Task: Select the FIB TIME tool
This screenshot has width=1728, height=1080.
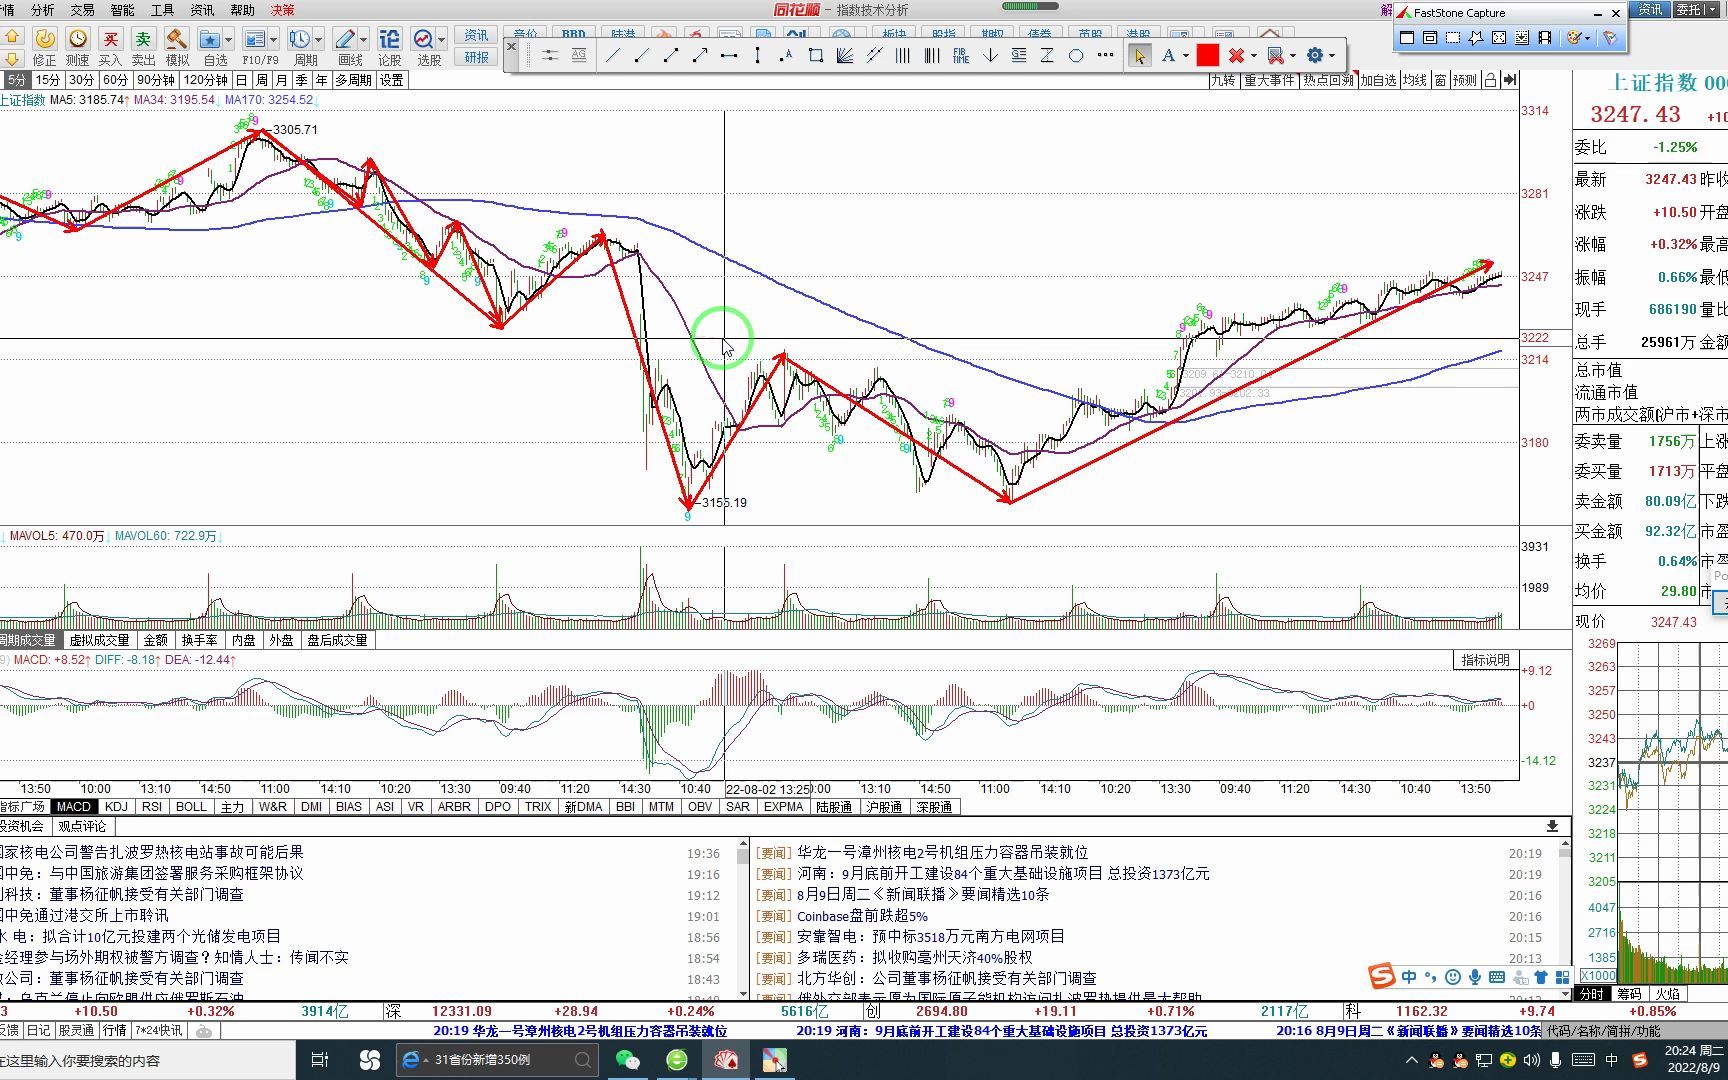Action: pyautogui.click(x=961, y=56)
